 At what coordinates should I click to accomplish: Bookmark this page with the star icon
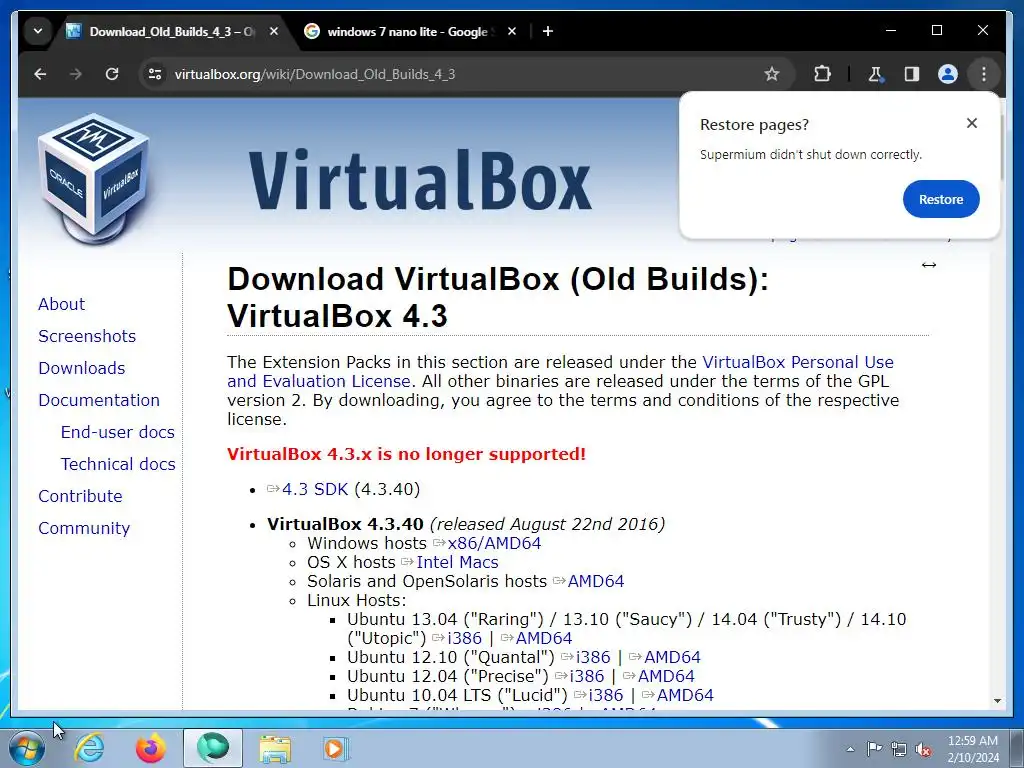click(x=772, y=74)
